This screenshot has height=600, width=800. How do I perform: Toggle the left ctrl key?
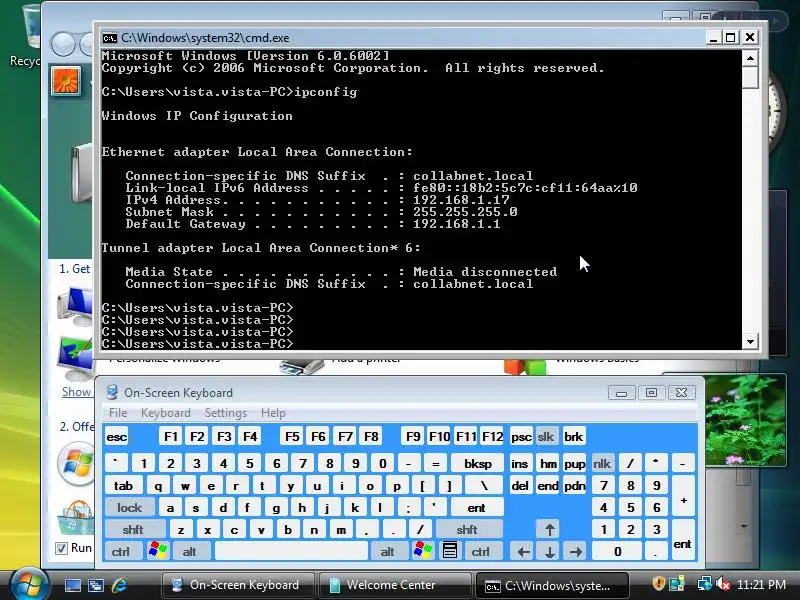pos(121,552)
